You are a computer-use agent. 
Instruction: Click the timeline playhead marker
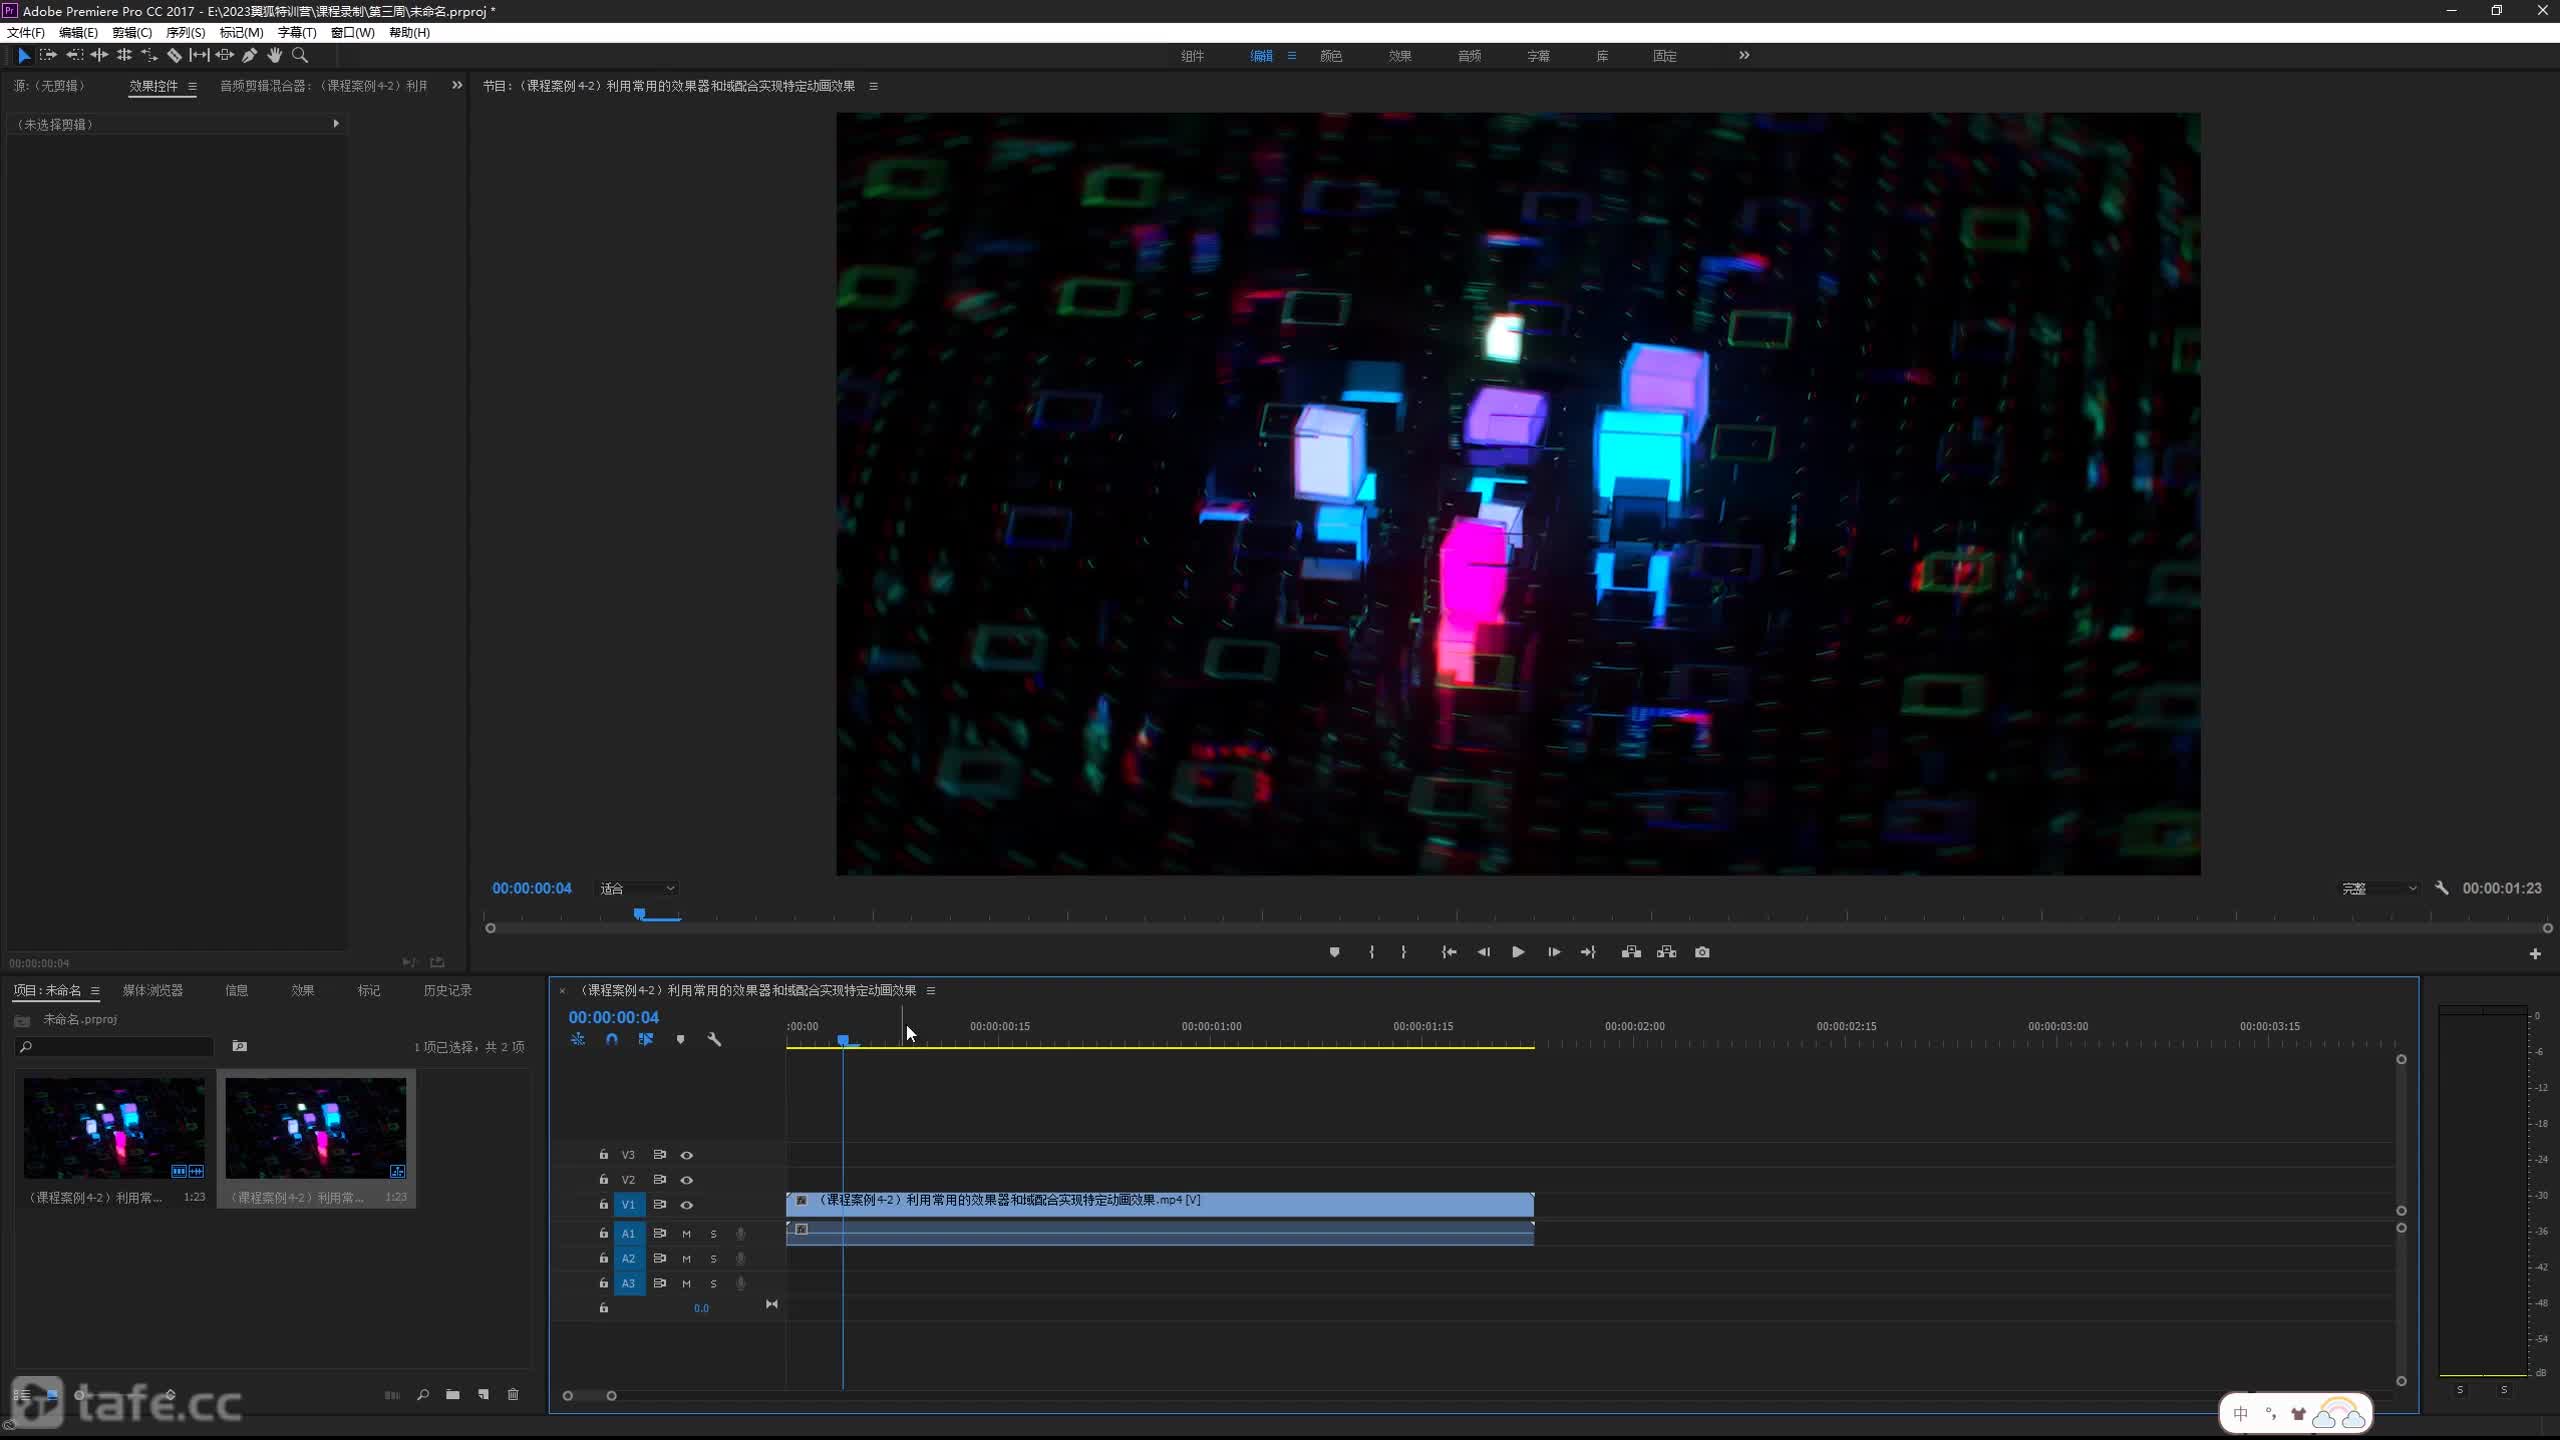click(x=843, y=1041)
